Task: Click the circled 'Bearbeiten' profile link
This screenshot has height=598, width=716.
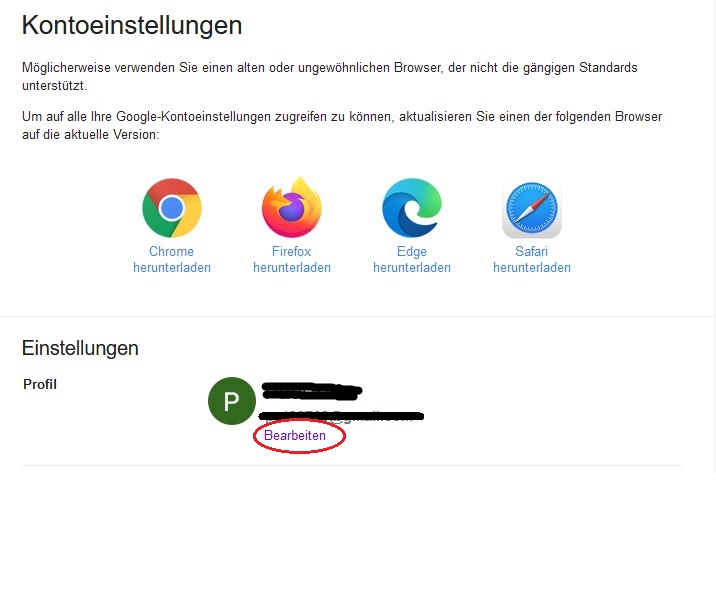Action: click(x=295, y=435)
